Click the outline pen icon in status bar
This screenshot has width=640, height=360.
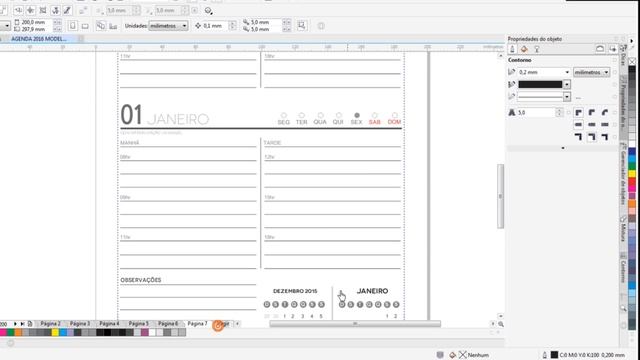point(544,355)
